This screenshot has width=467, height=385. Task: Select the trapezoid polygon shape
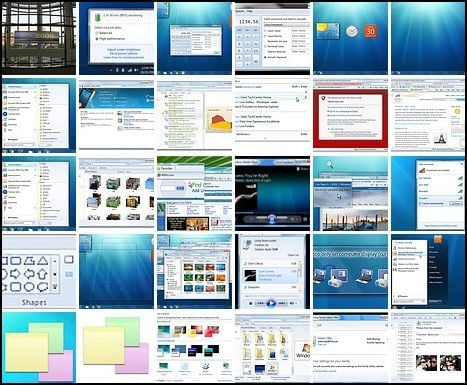coord(29,261)
